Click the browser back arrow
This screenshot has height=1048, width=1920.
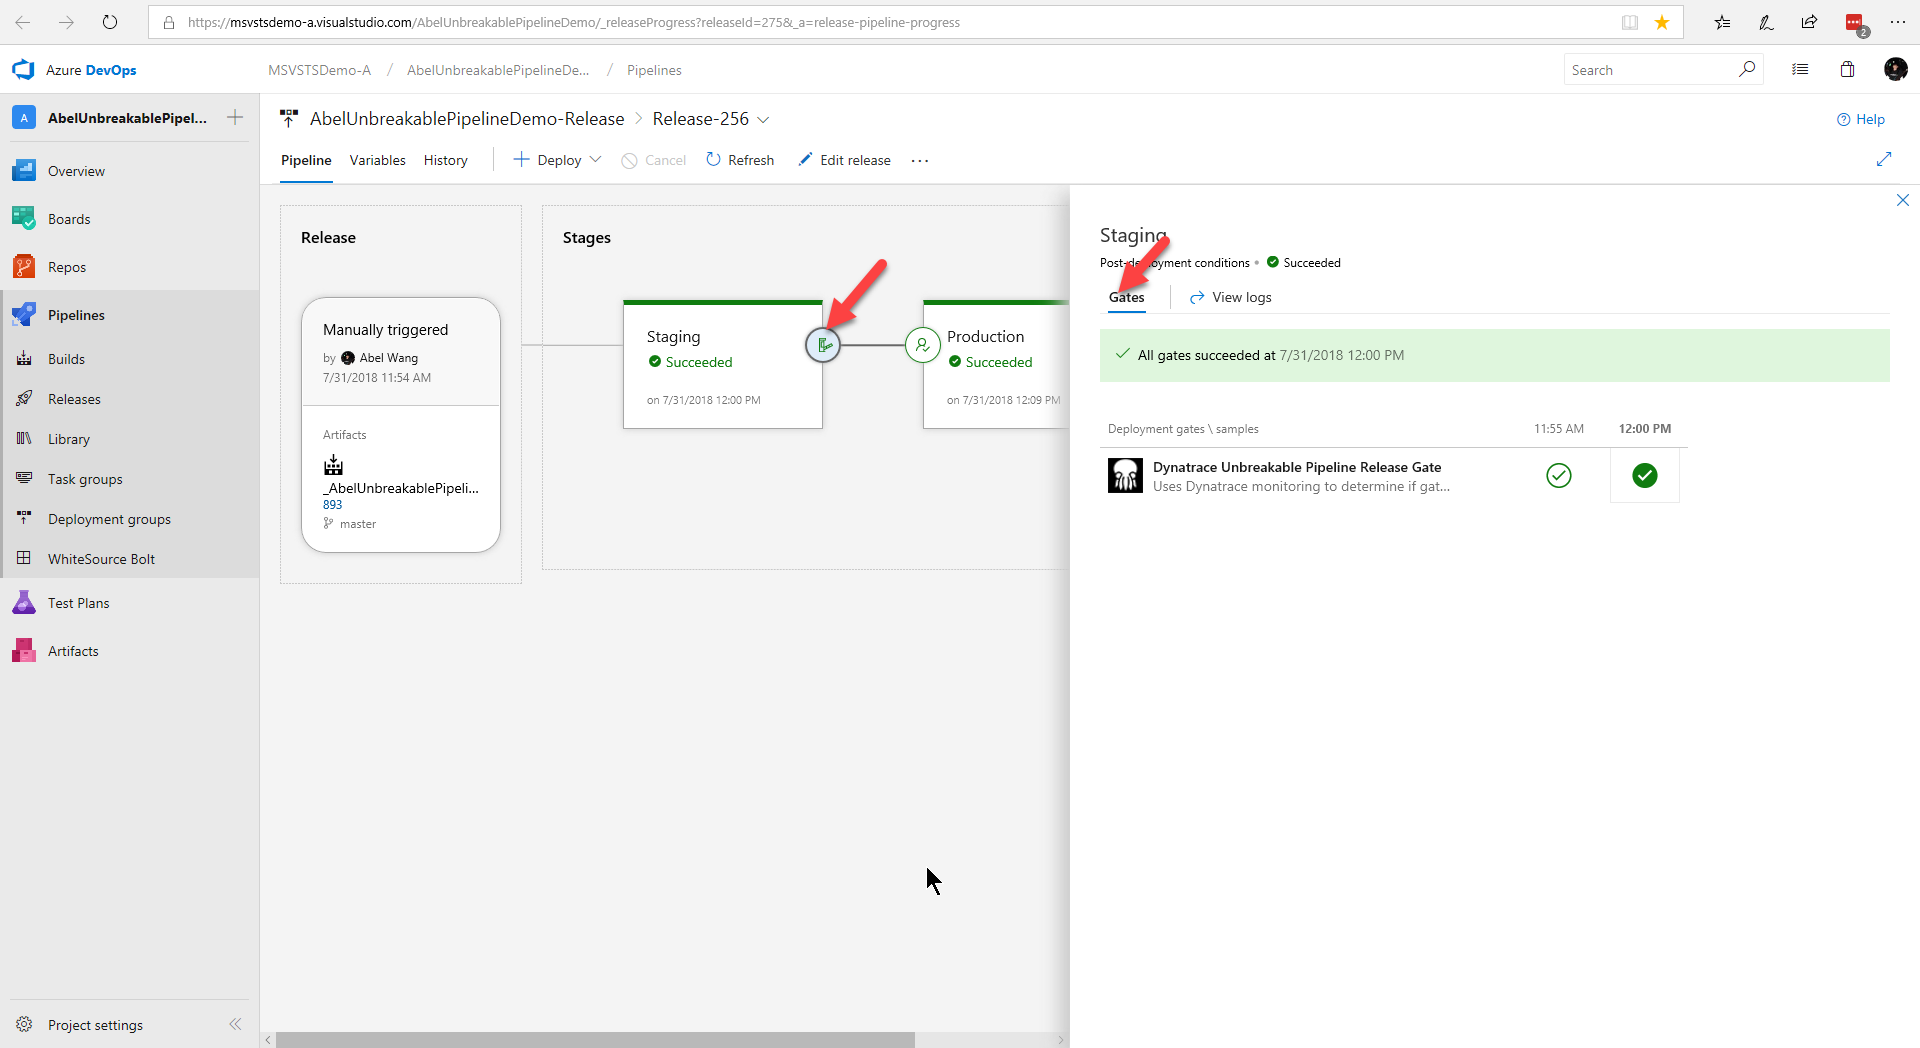tap(23, 22)
